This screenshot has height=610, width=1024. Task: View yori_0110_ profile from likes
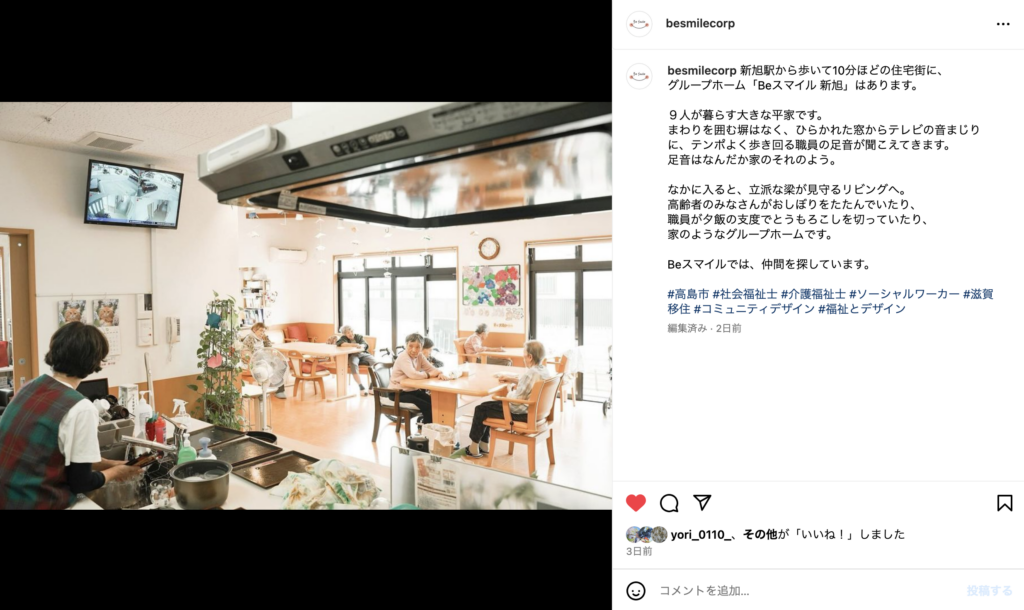point(699,534)
